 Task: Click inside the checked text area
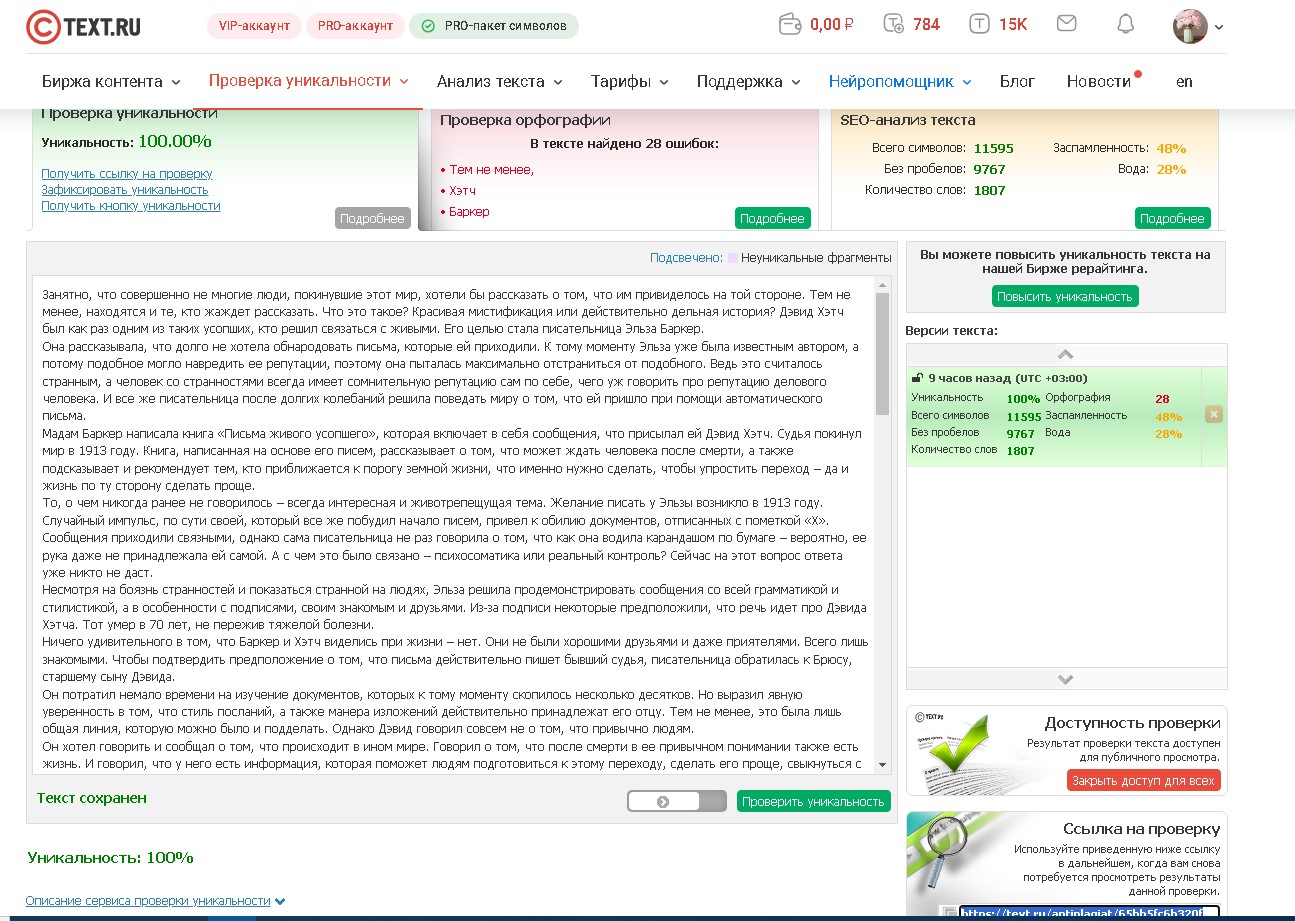coord(454,525)
